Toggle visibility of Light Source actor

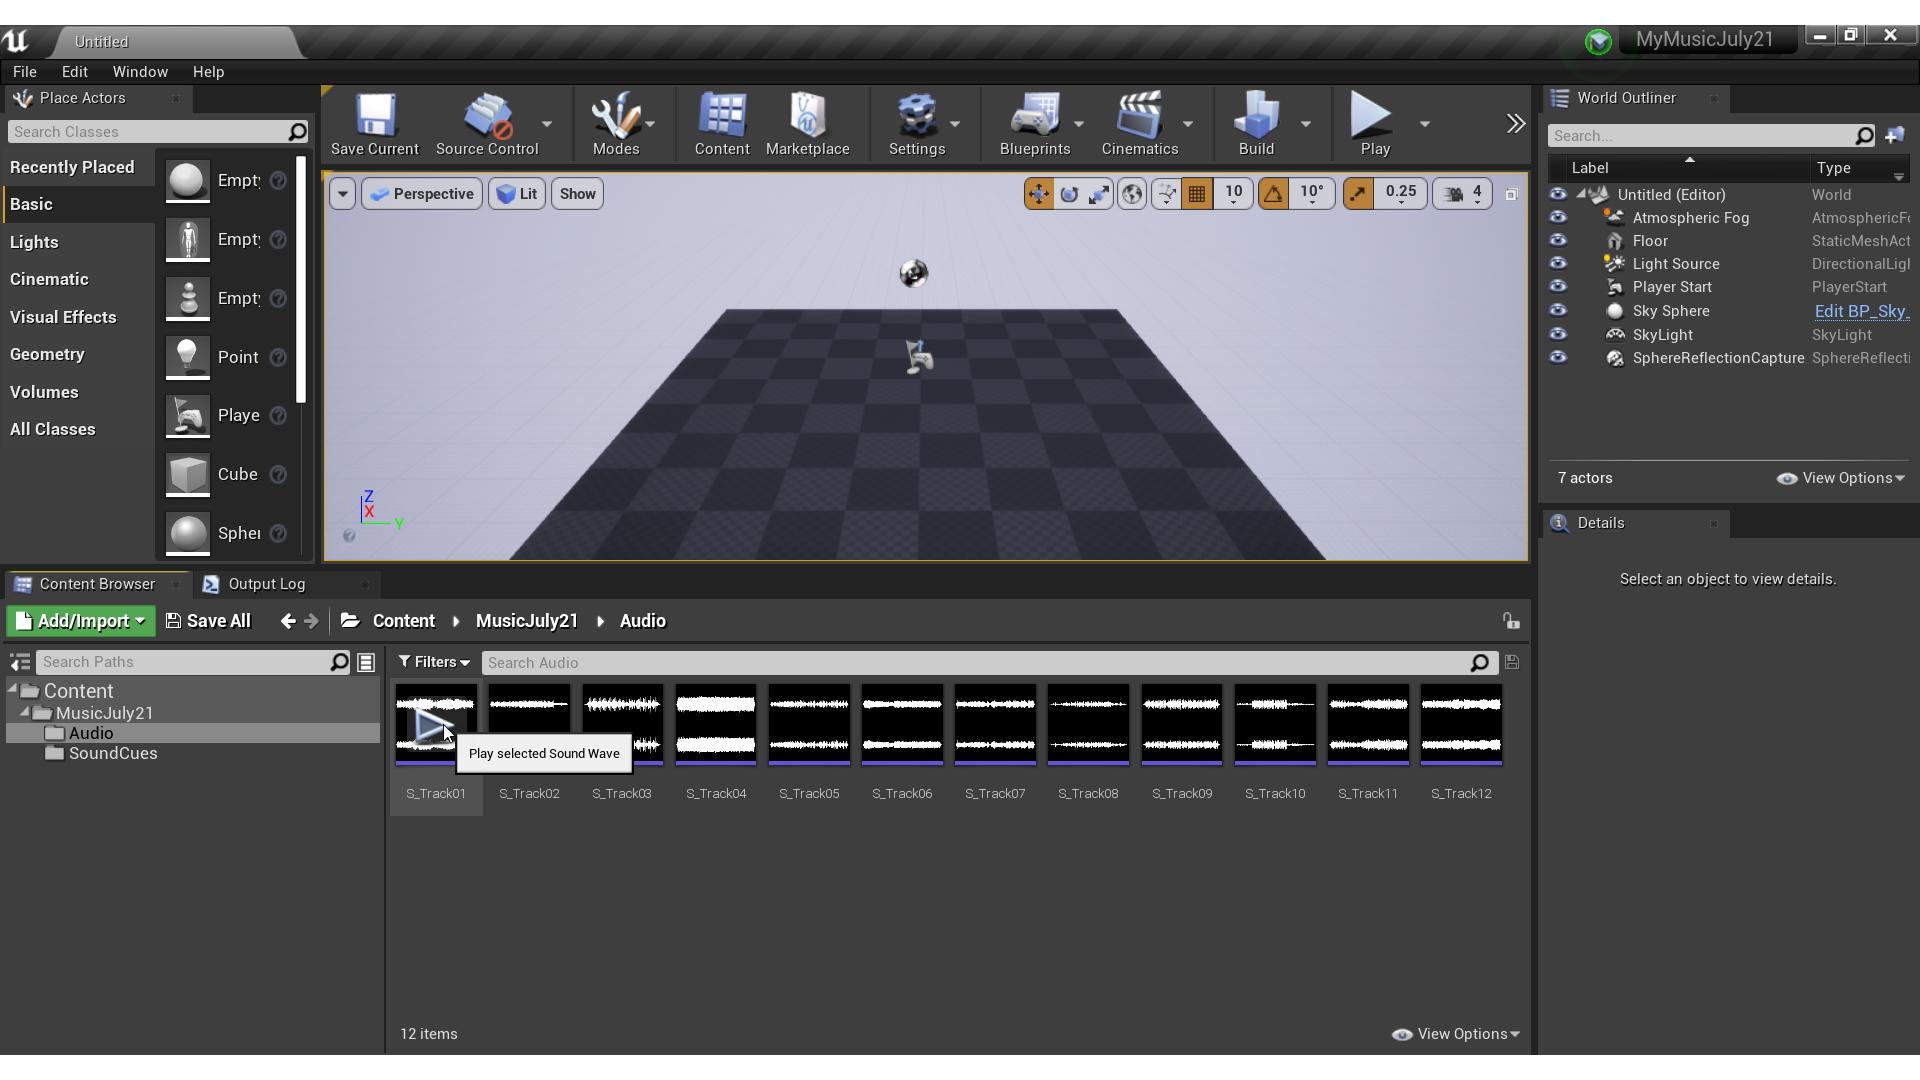click(x=1558, y=263)
